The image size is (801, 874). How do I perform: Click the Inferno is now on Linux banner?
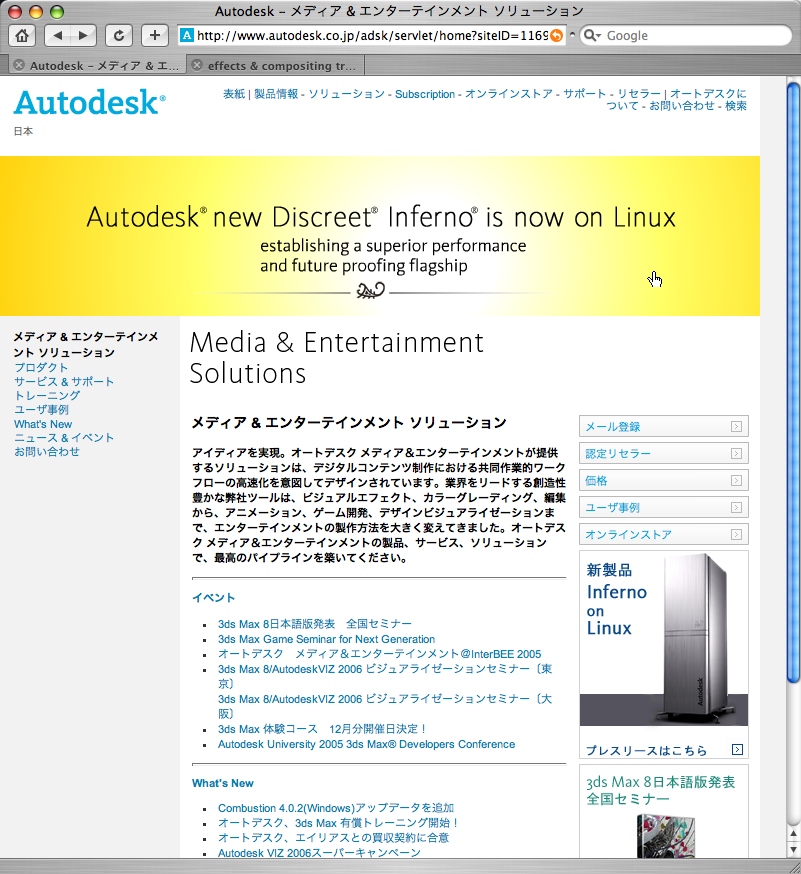(380, 236)
